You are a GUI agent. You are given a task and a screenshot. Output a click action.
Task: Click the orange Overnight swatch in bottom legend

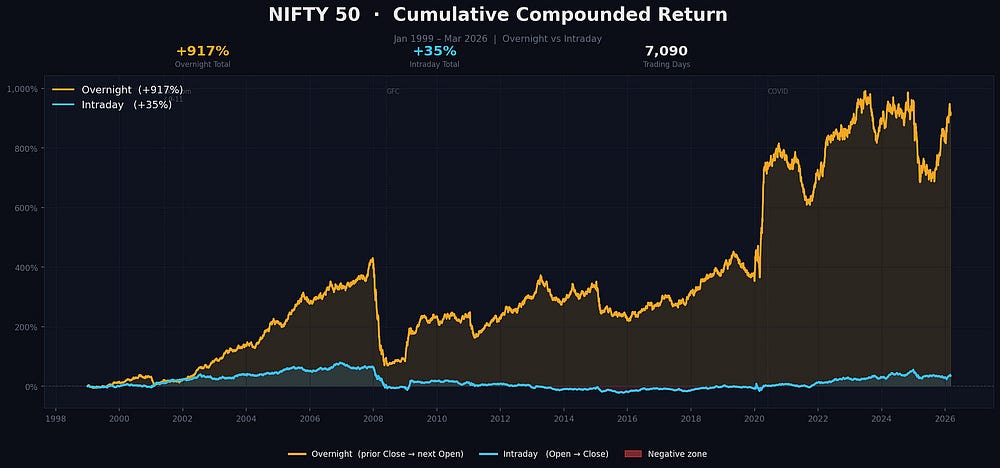point(297,454)
